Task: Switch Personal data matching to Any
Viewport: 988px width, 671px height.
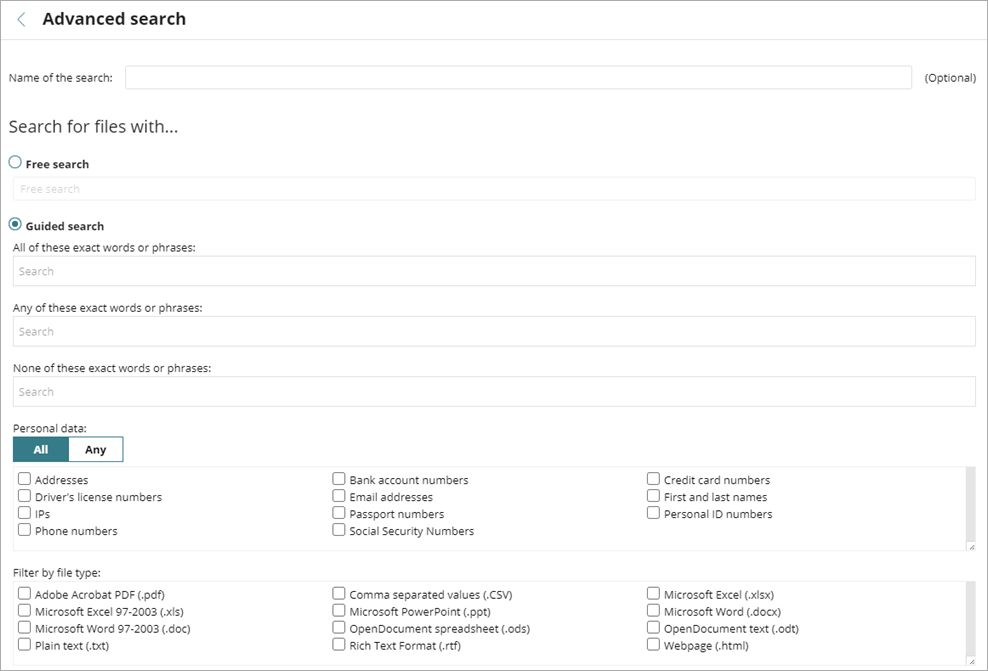Action: [95, 449]
